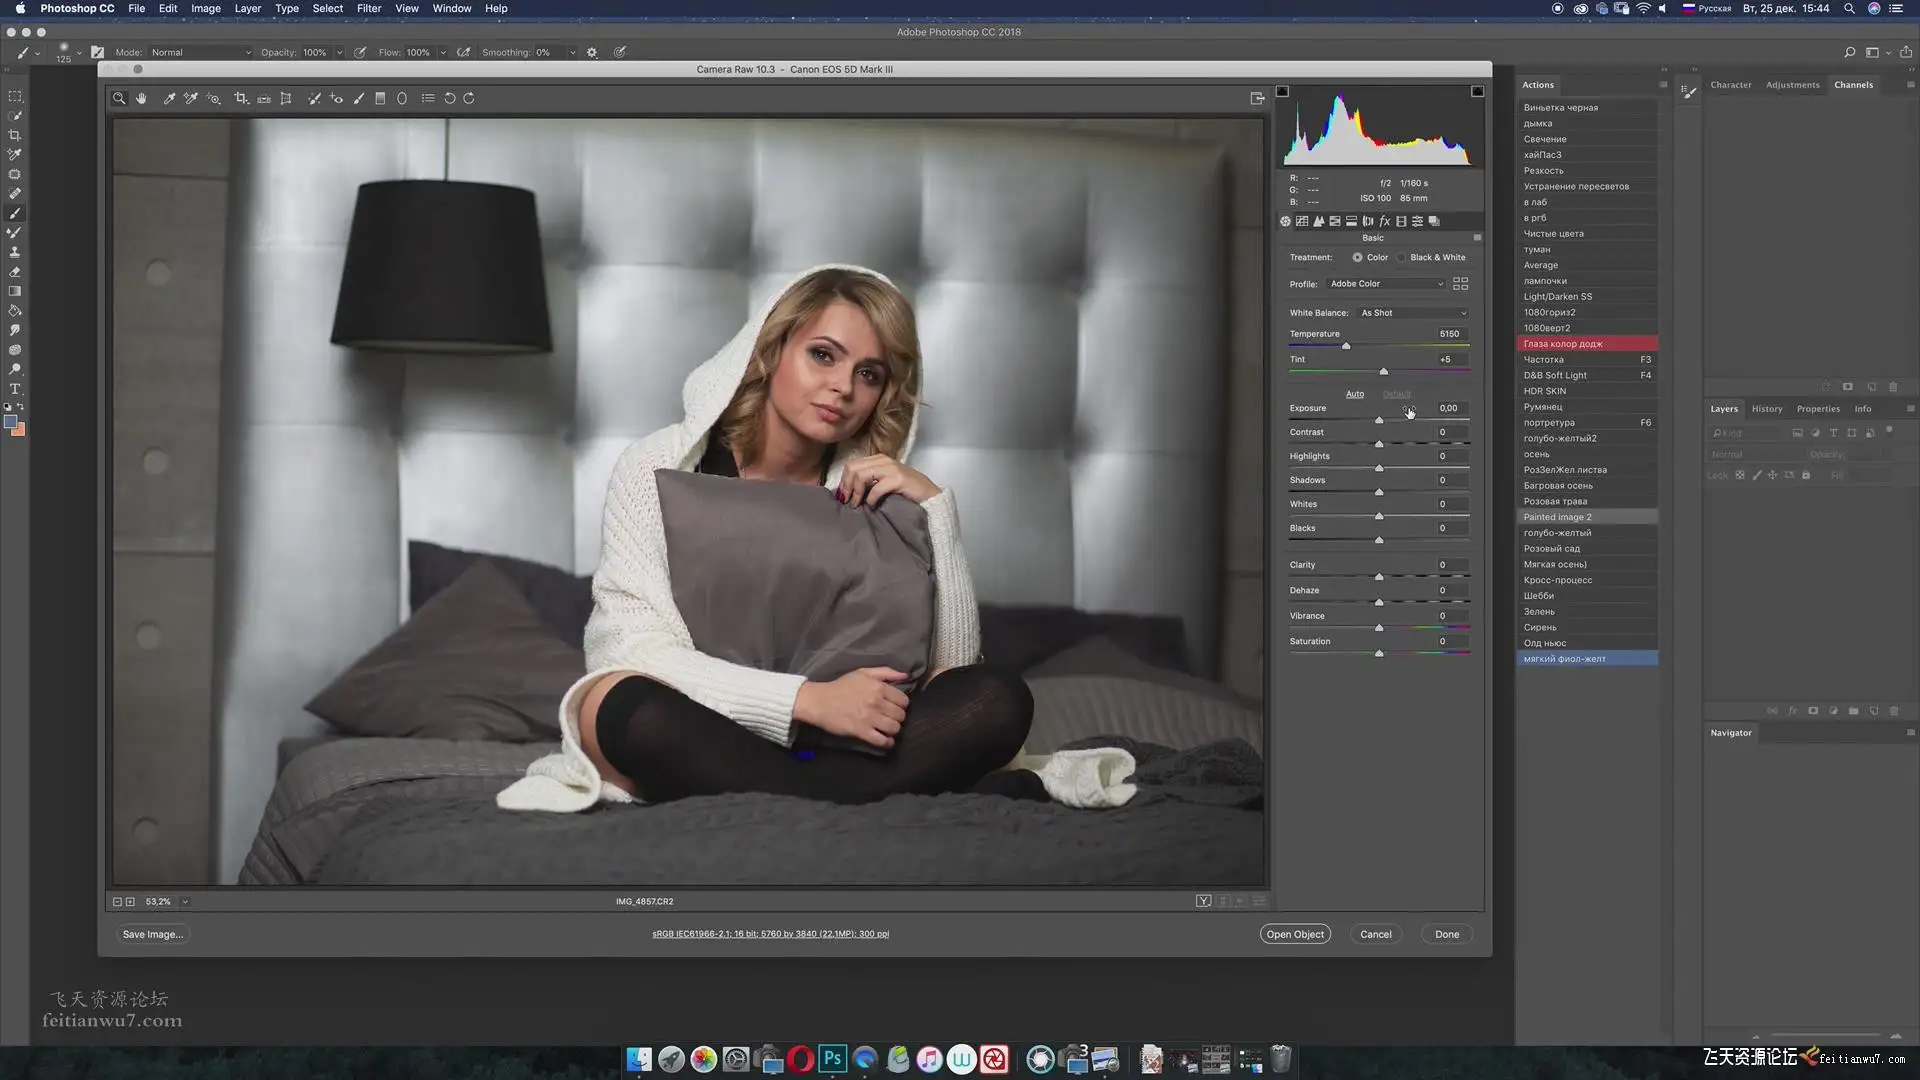Screen dimensions: 1920x1080
Task: Toggle full screen mode for Camera Raw
Action: click(x=1257, y=98)
